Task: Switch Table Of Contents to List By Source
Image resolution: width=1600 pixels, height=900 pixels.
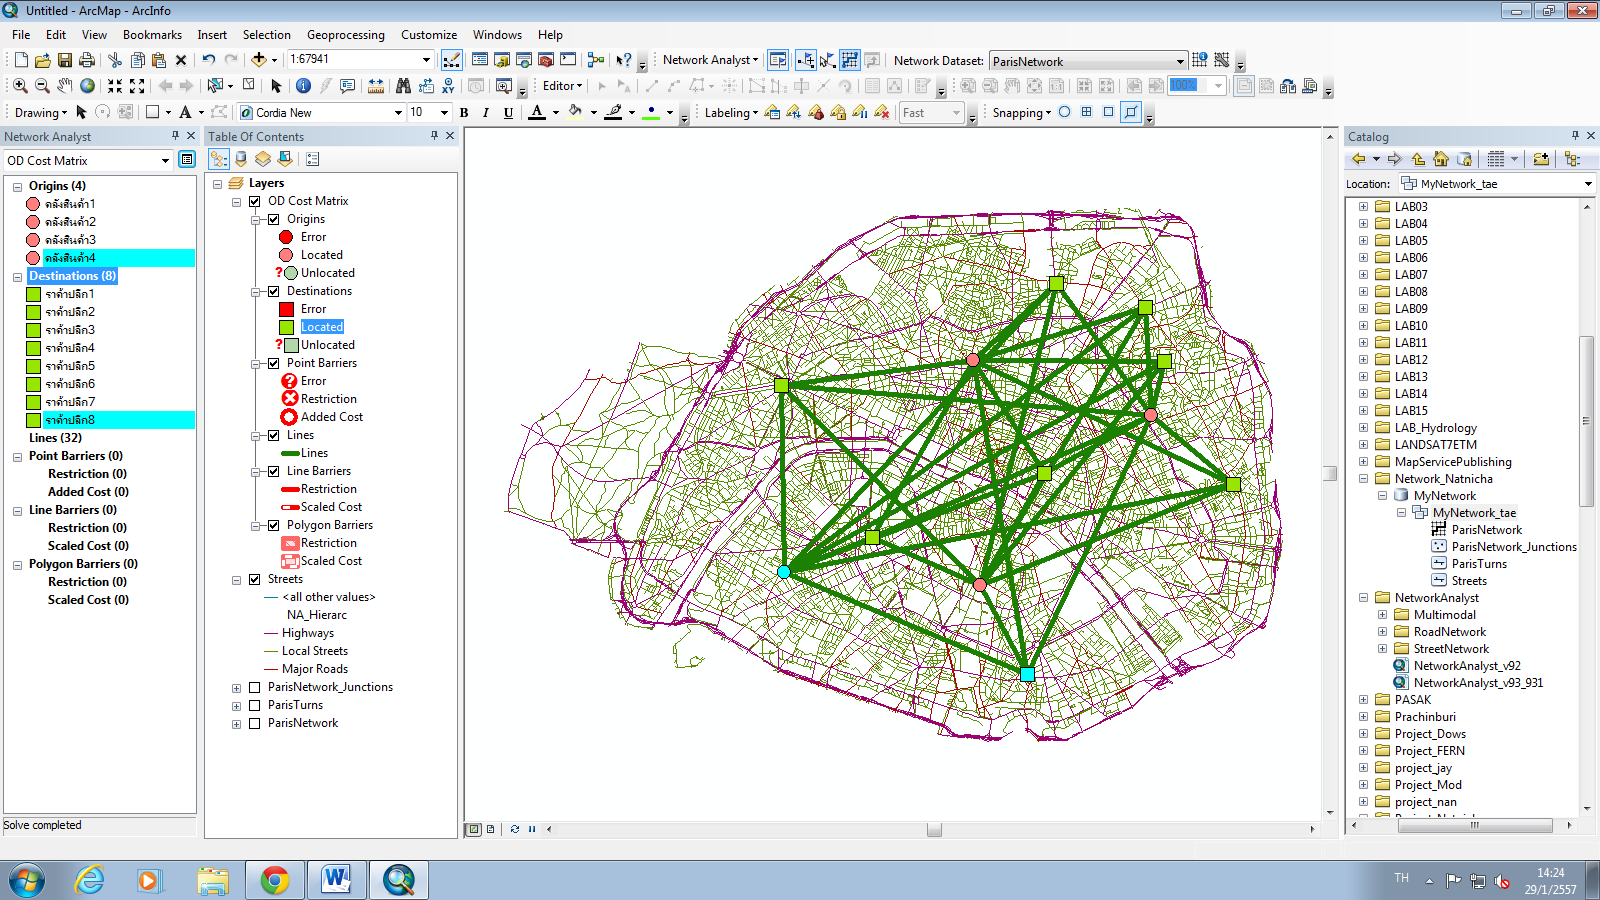Action: pos(240,160)
